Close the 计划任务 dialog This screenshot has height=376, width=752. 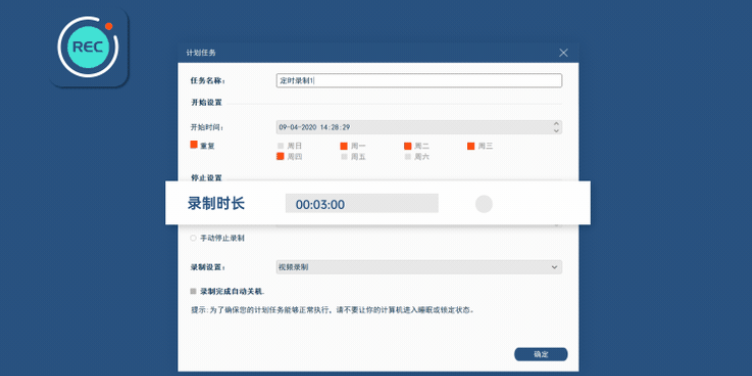point(564,53)
